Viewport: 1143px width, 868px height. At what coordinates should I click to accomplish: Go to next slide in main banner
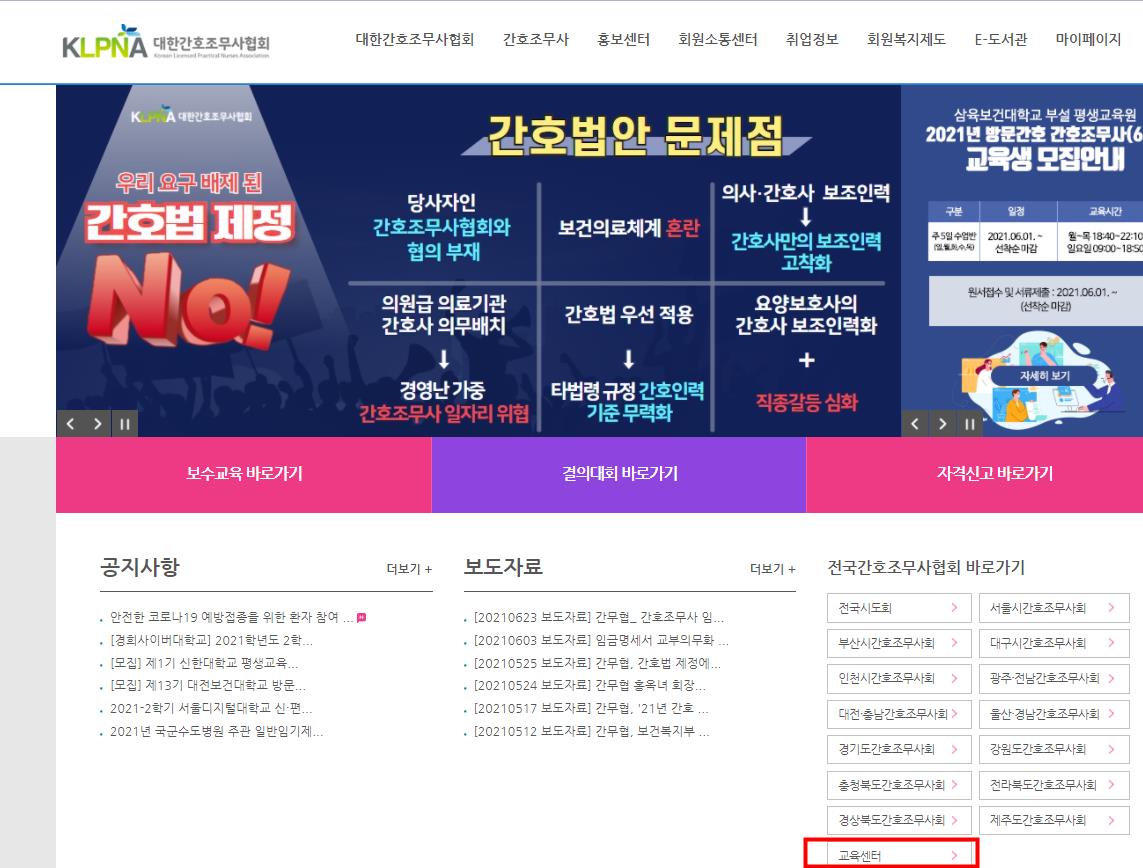point(98,424)
